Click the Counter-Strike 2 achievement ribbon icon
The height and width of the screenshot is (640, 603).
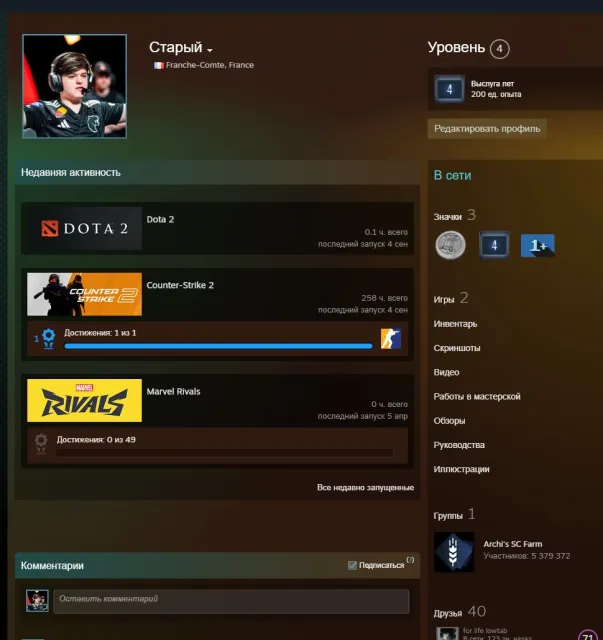click(49, 338)
